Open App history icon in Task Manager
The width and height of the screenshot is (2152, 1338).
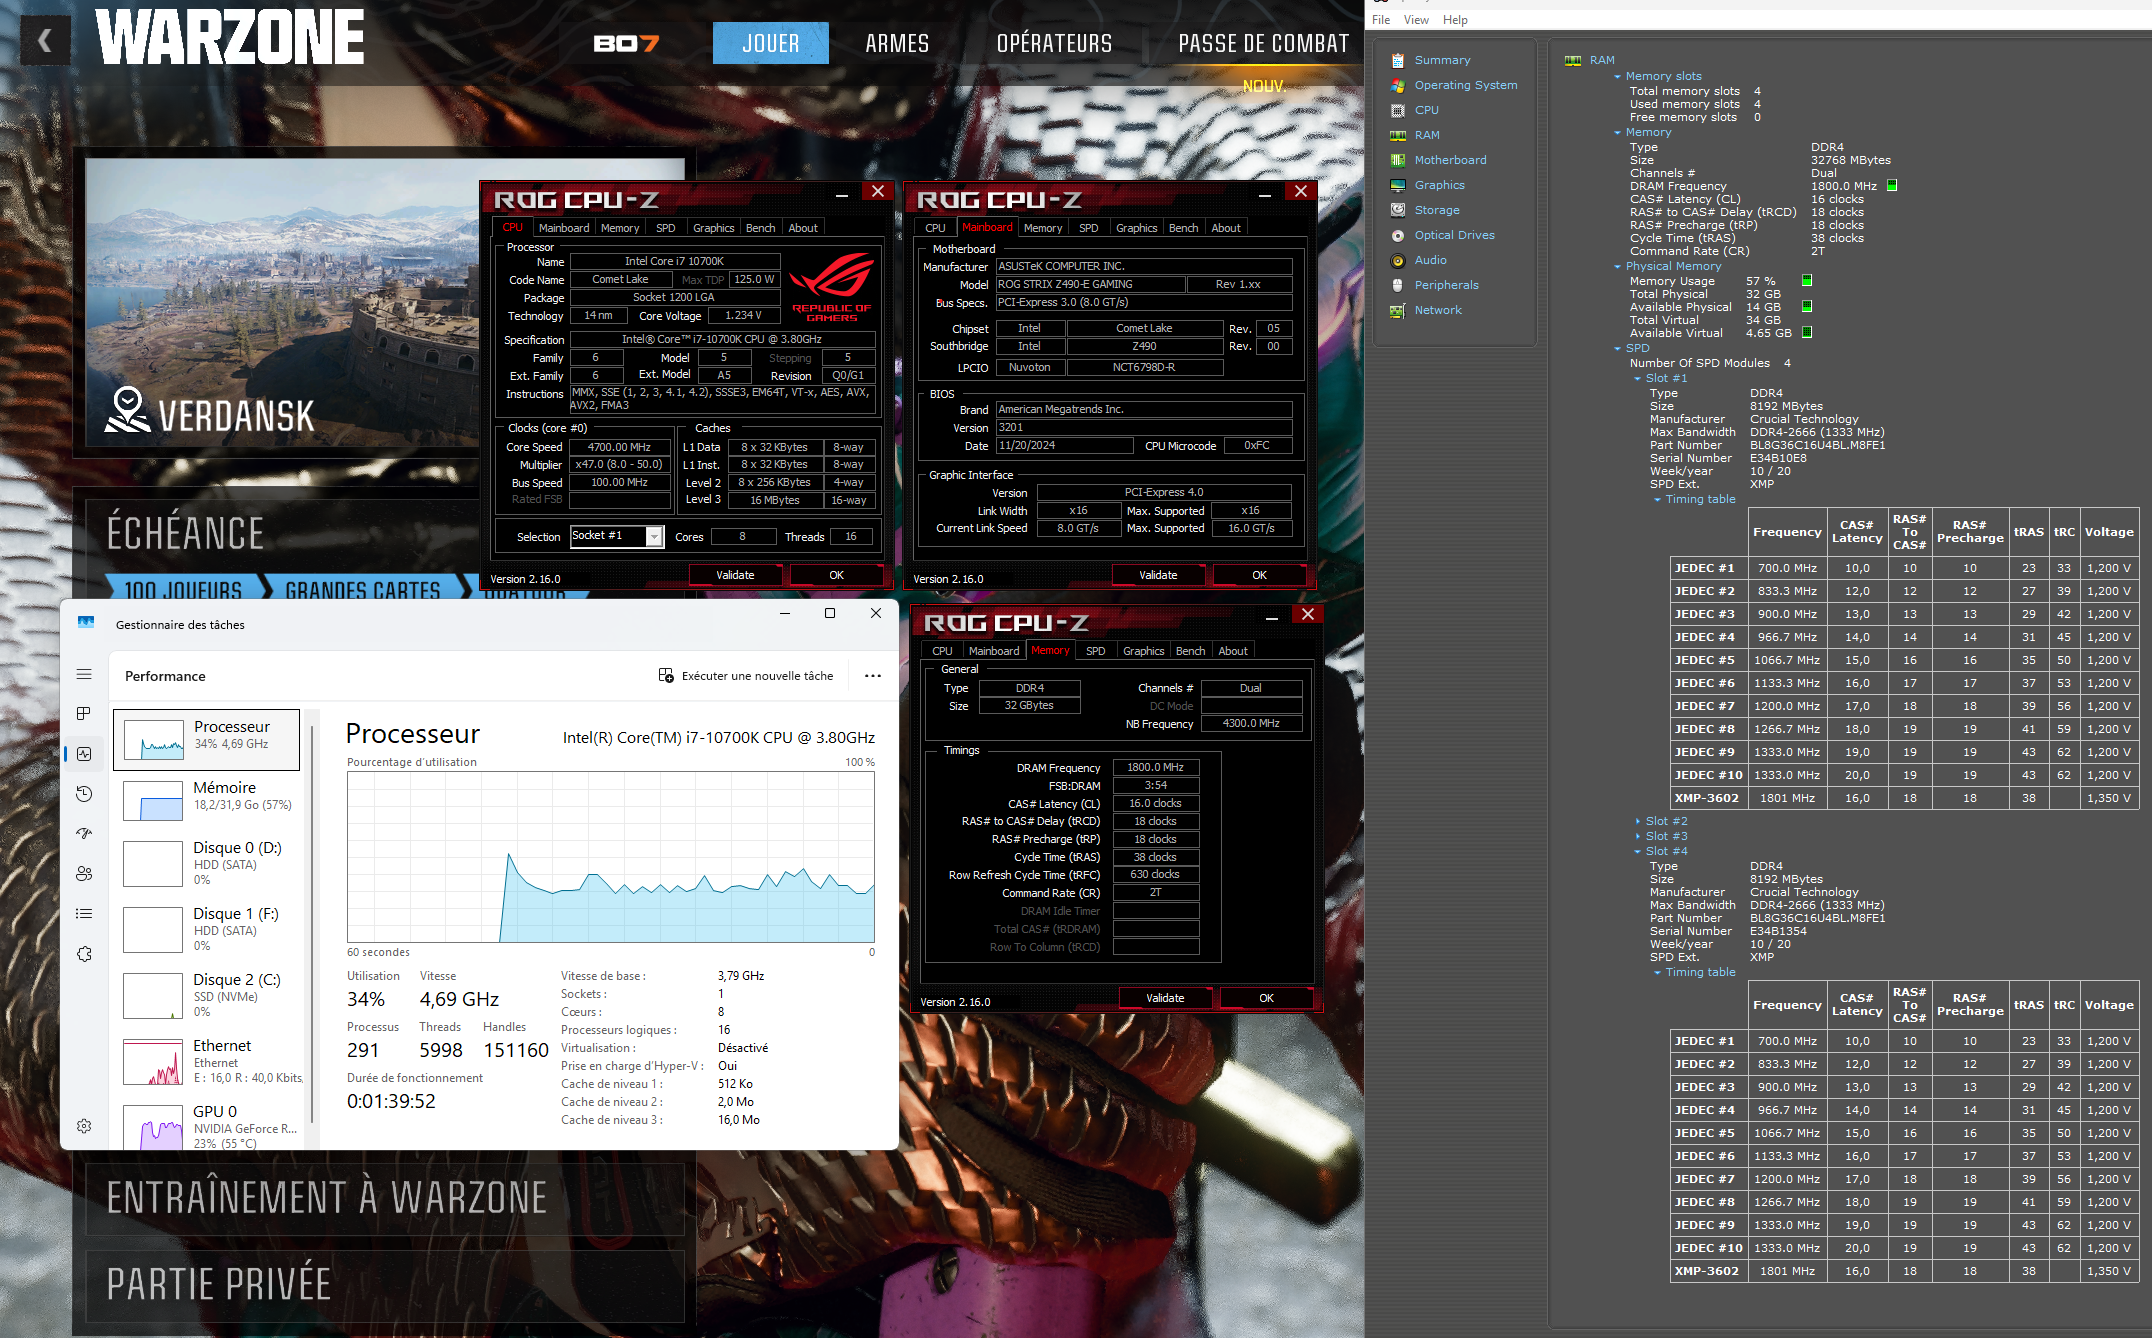(x=84, y=794)
